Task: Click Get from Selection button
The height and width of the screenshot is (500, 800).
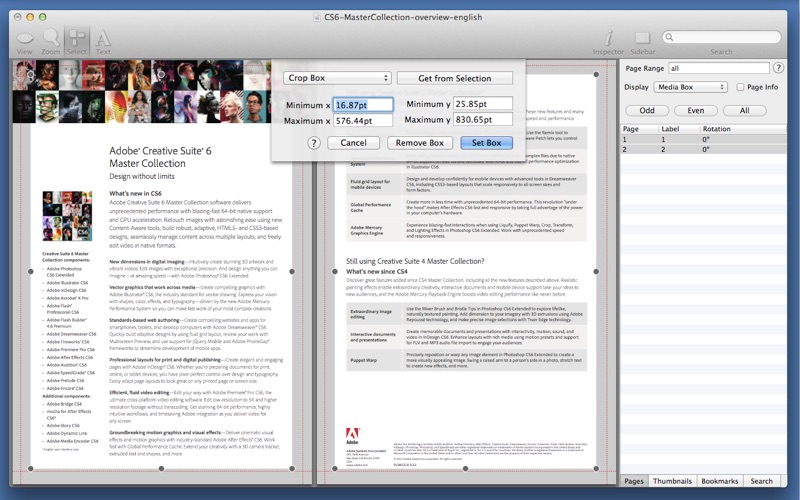Action: point(455,78)
